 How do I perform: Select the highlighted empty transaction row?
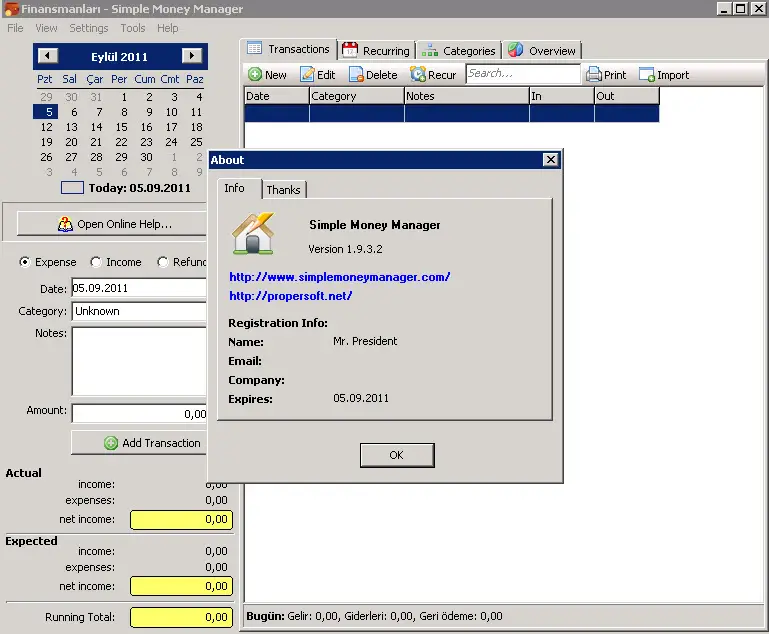pos(452,114)
